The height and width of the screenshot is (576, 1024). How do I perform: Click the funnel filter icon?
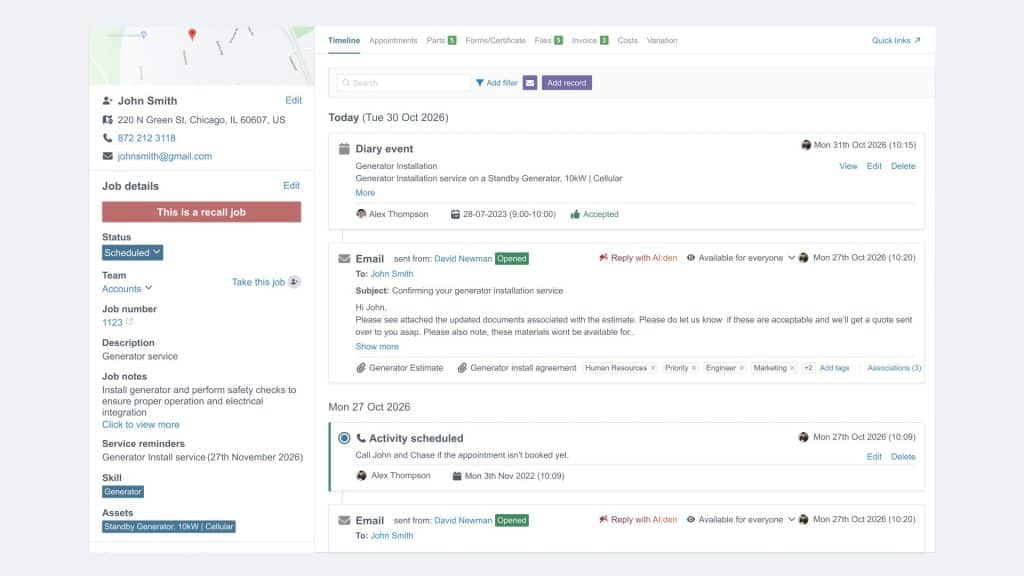pos(479,83)
